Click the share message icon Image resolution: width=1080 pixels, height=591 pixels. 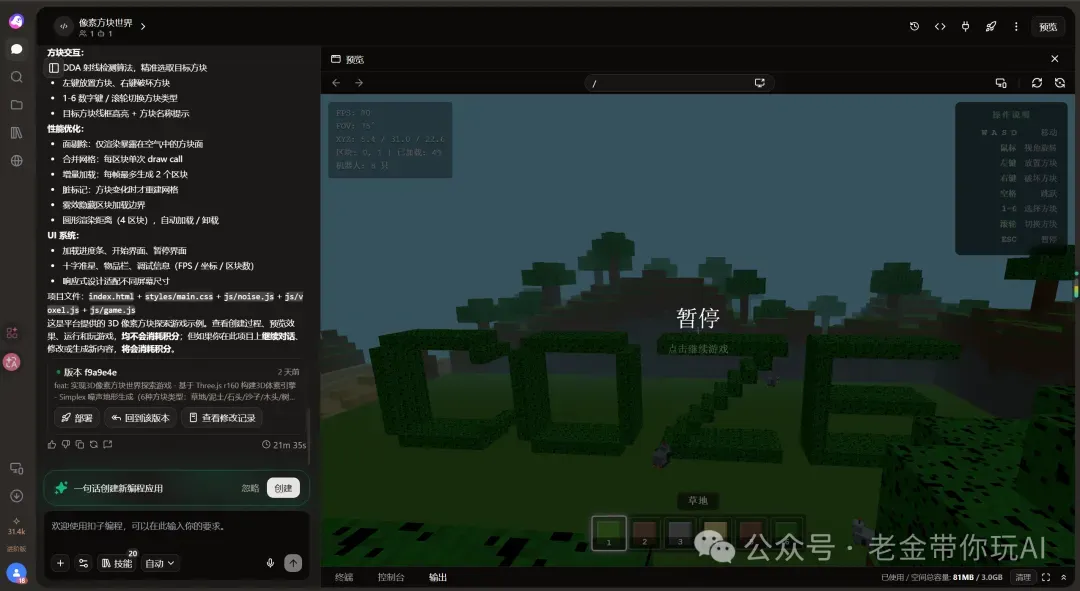point(107,444)
